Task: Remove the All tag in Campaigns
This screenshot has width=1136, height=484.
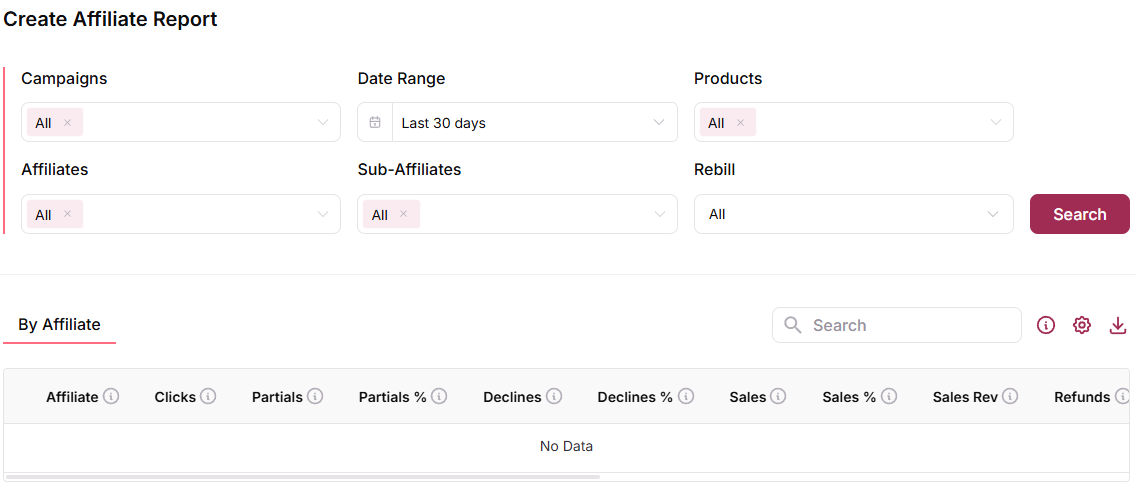Action: tap(67, 122)
